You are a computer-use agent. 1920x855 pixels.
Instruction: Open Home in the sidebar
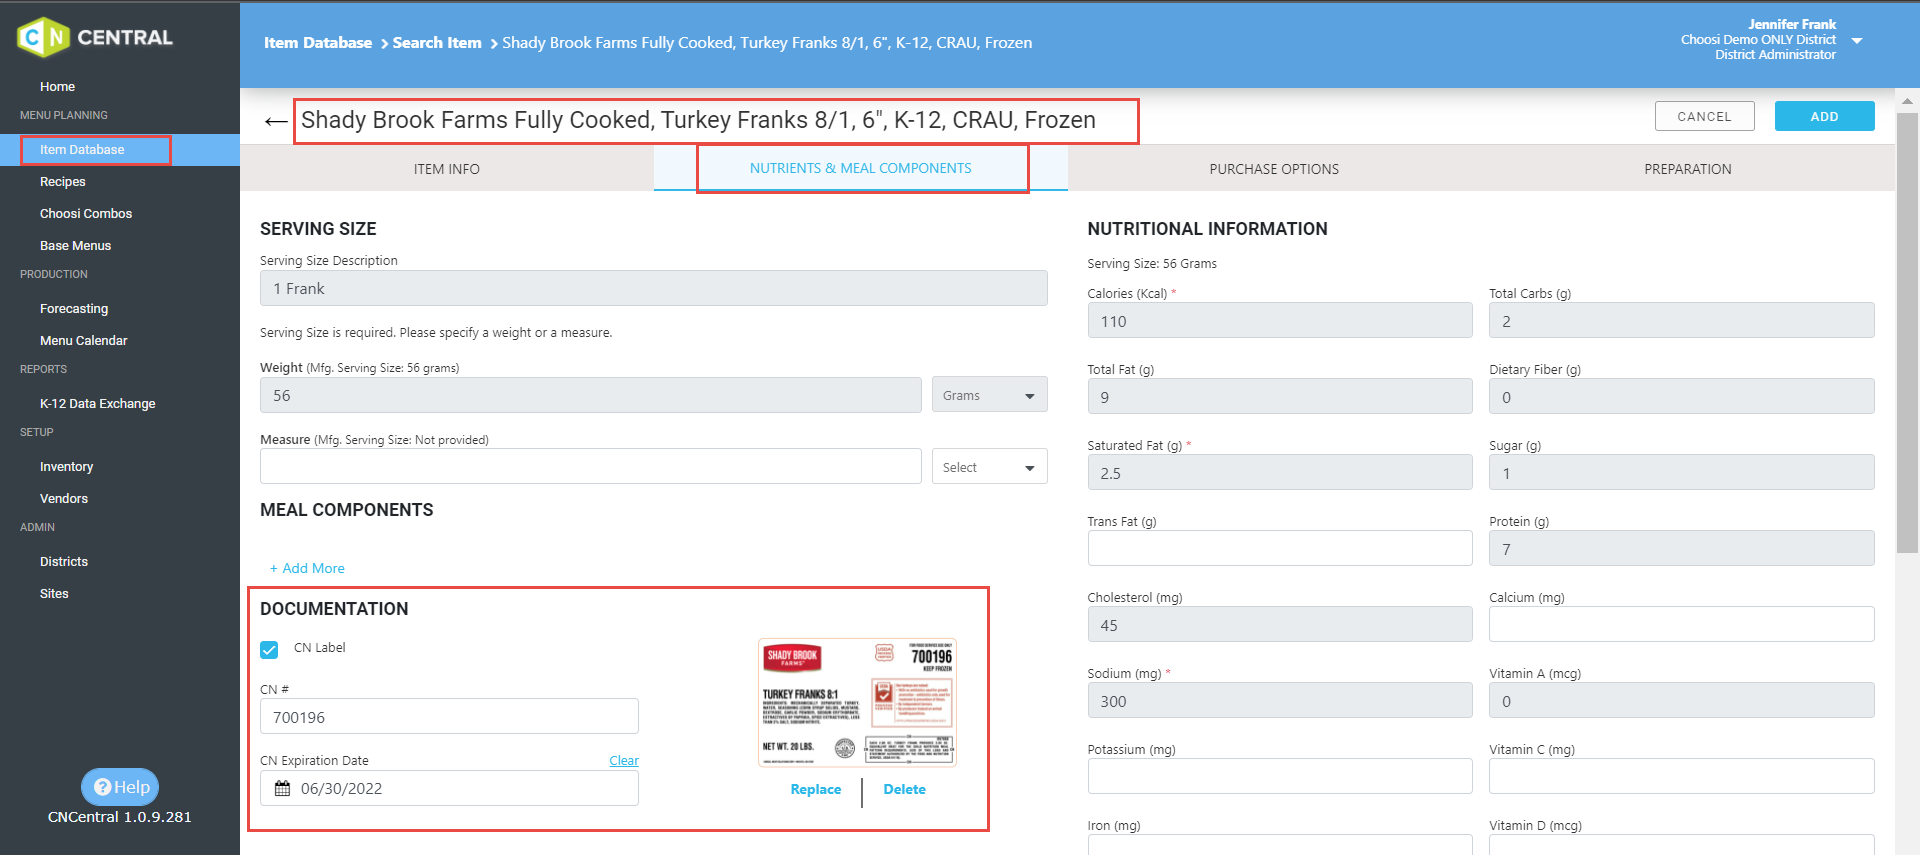pyautogui.click(x=57, y=87)
